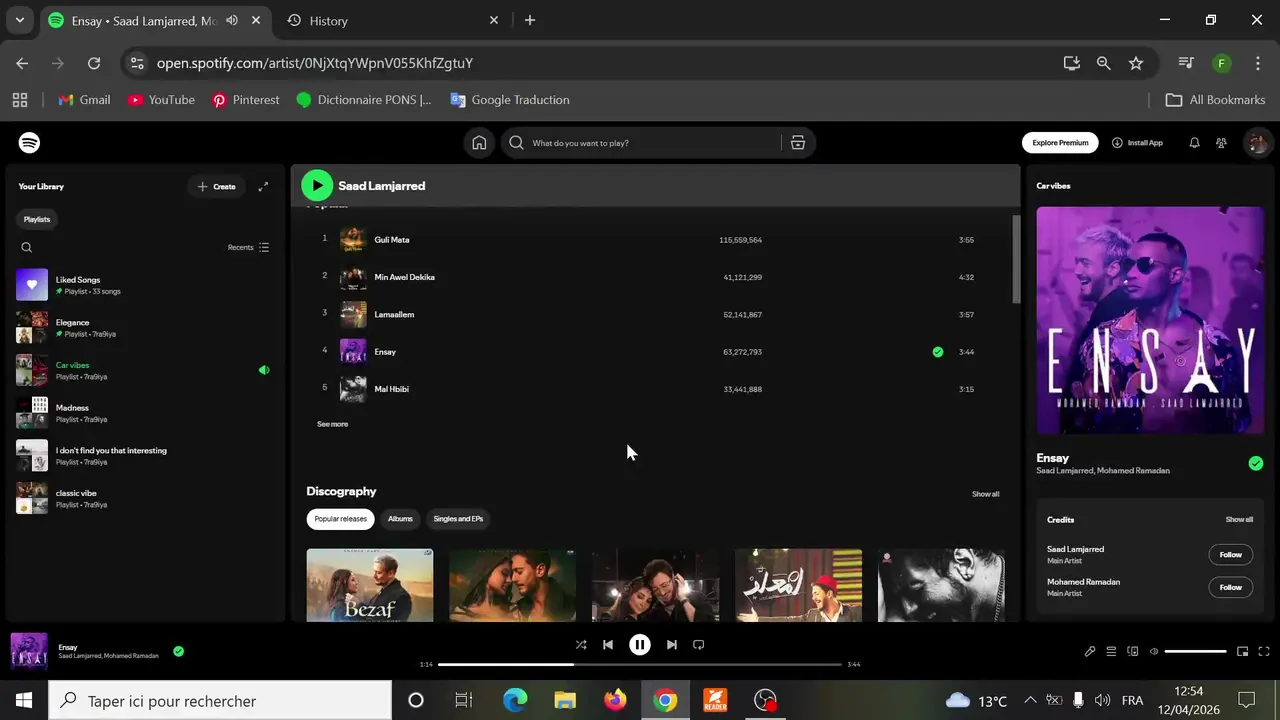1280x720 pixels.
Task: Show all credits link
Action: coord(1239,520)
